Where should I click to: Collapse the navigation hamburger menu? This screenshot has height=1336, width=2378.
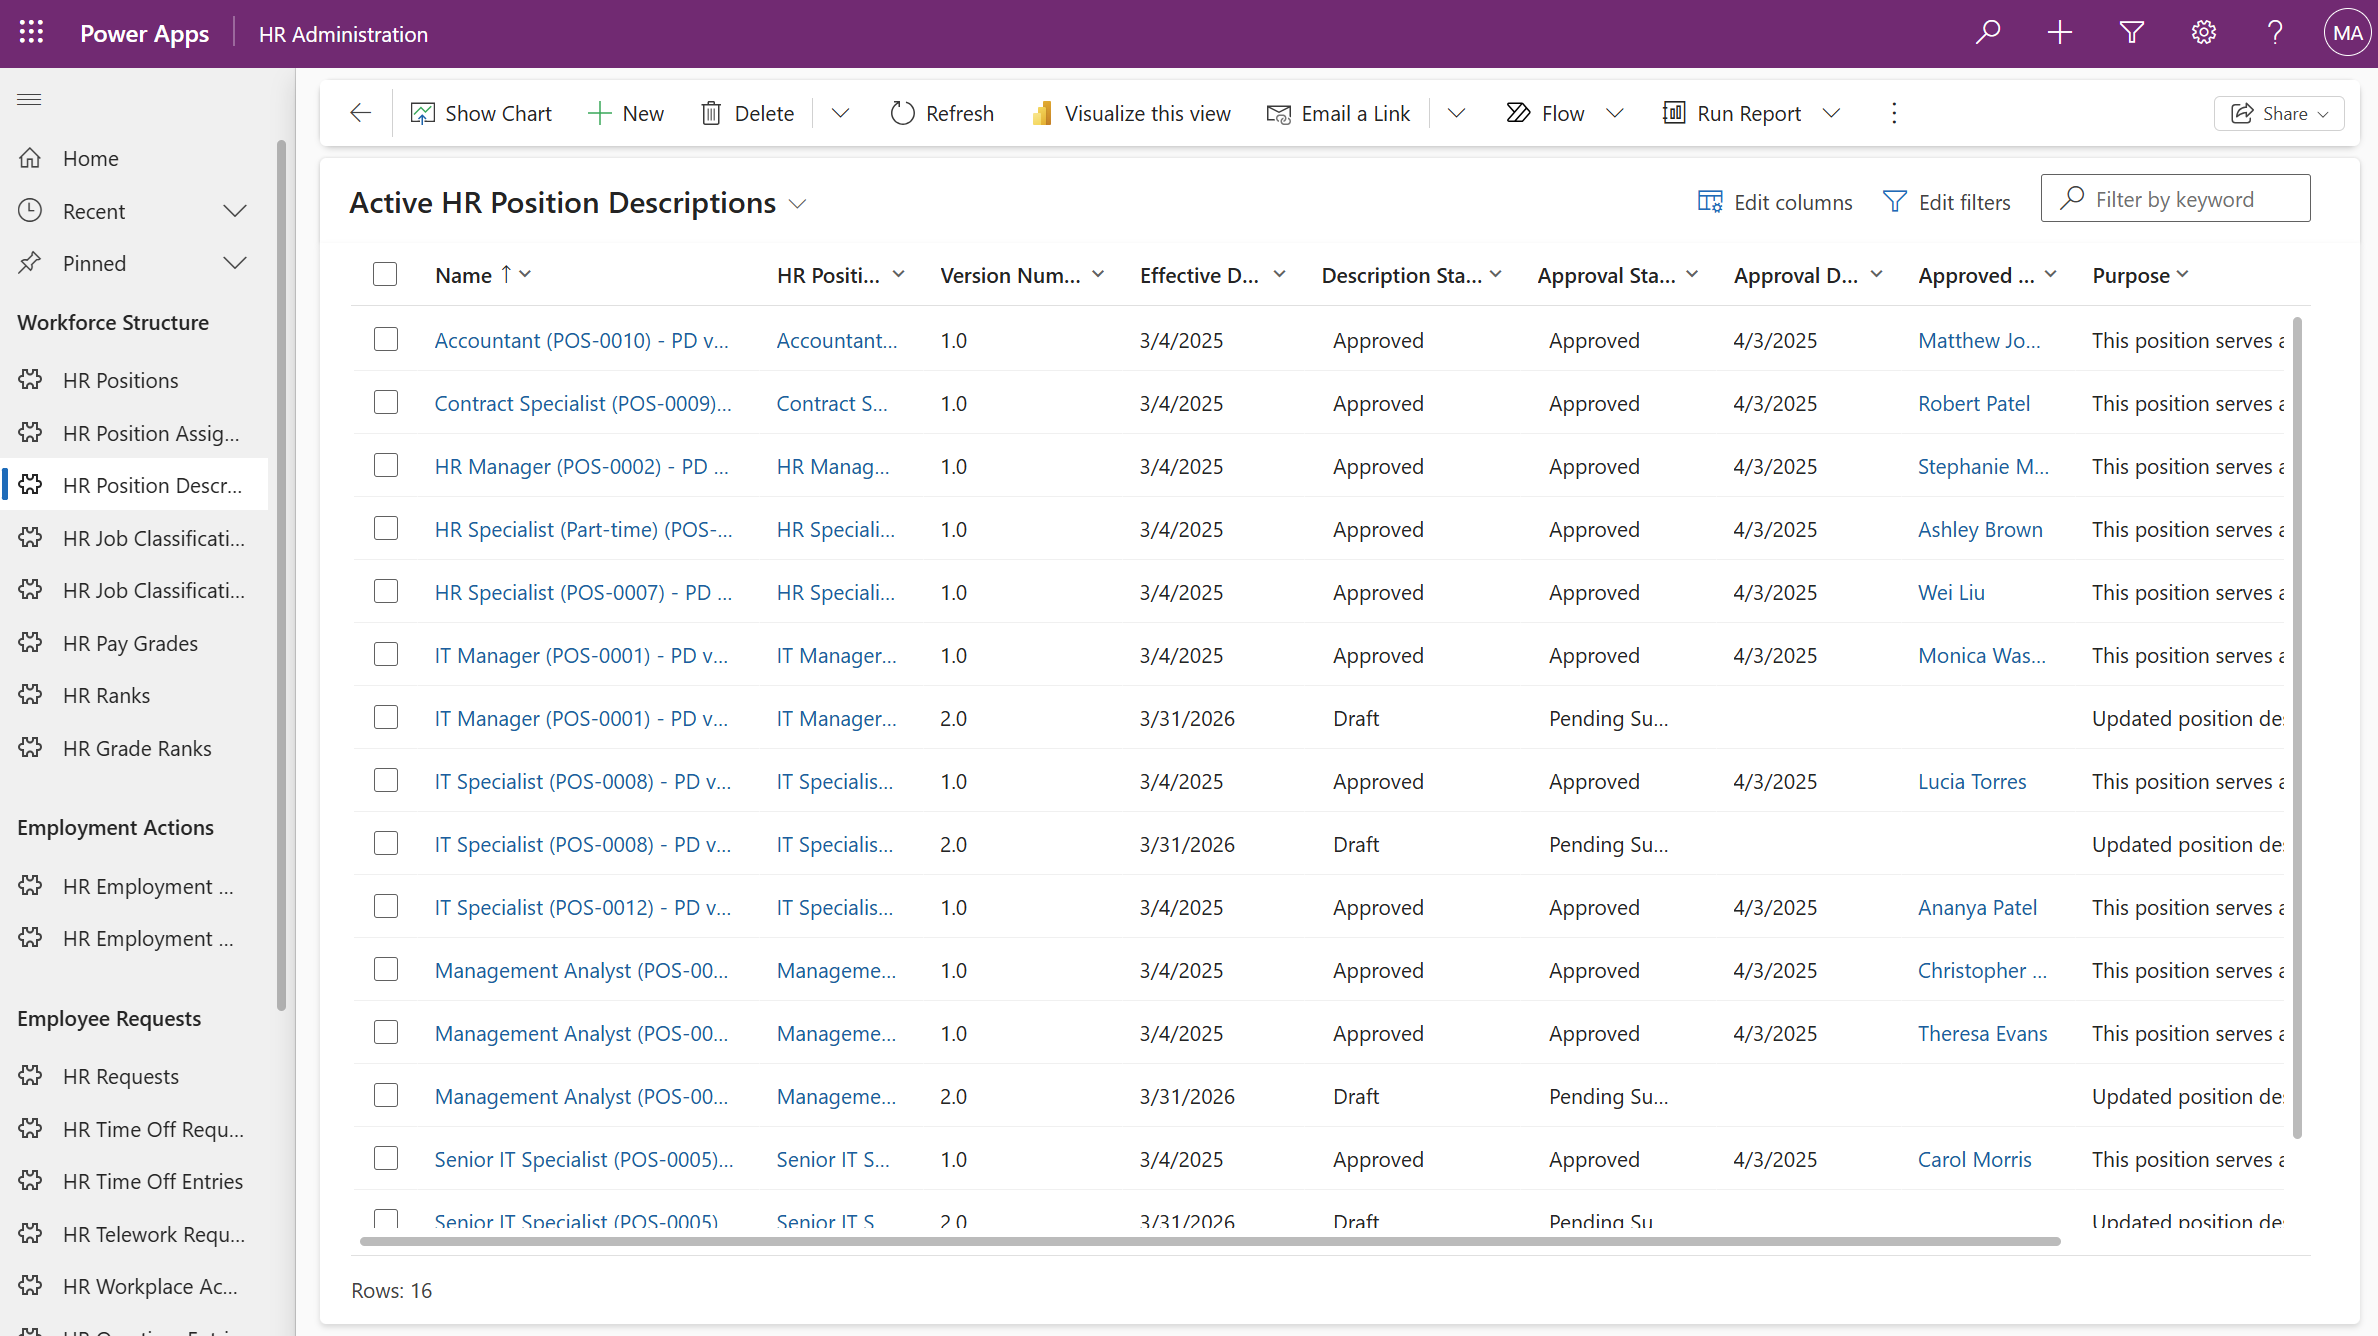point(30,99)
